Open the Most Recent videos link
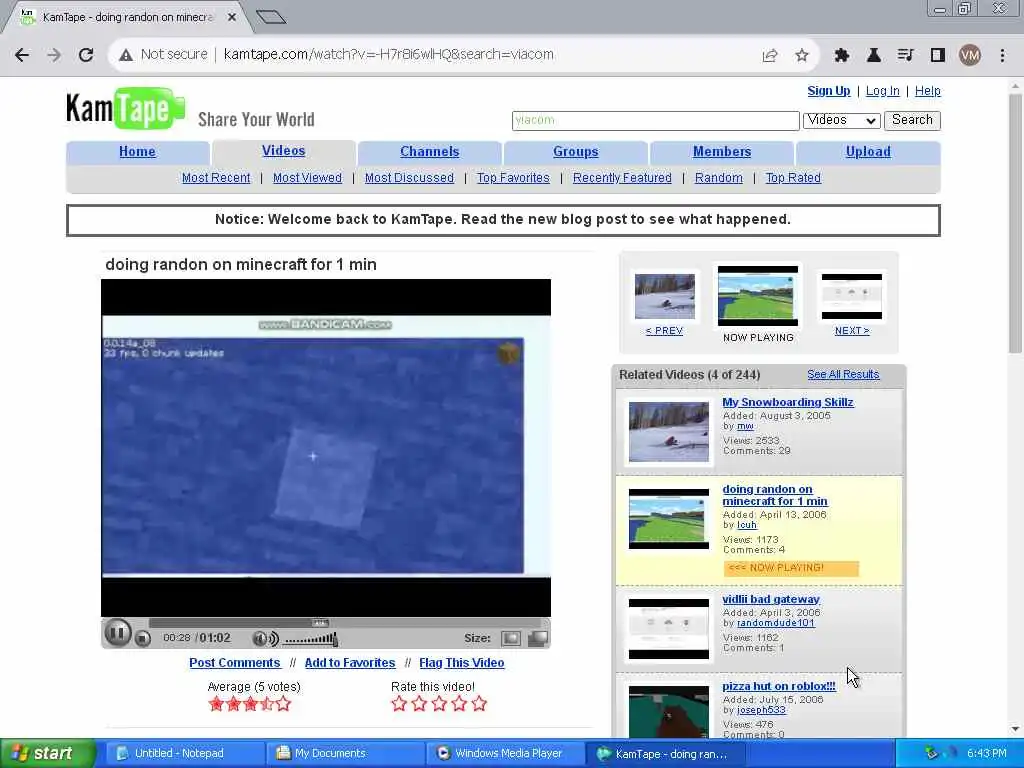The width and height of the screenshot is (1024, 768). coord(216,178)
